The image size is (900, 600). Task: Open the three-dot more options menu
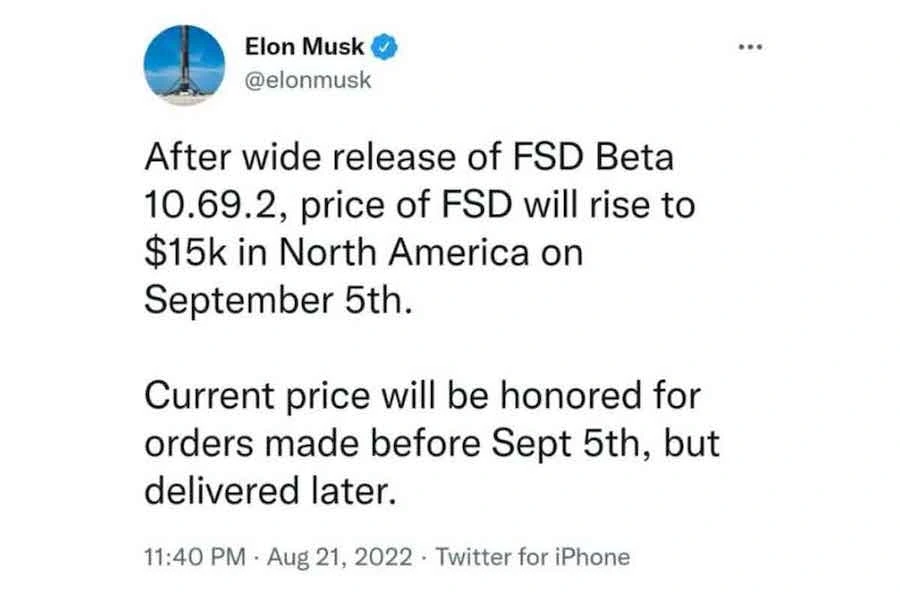click(749, 48)
